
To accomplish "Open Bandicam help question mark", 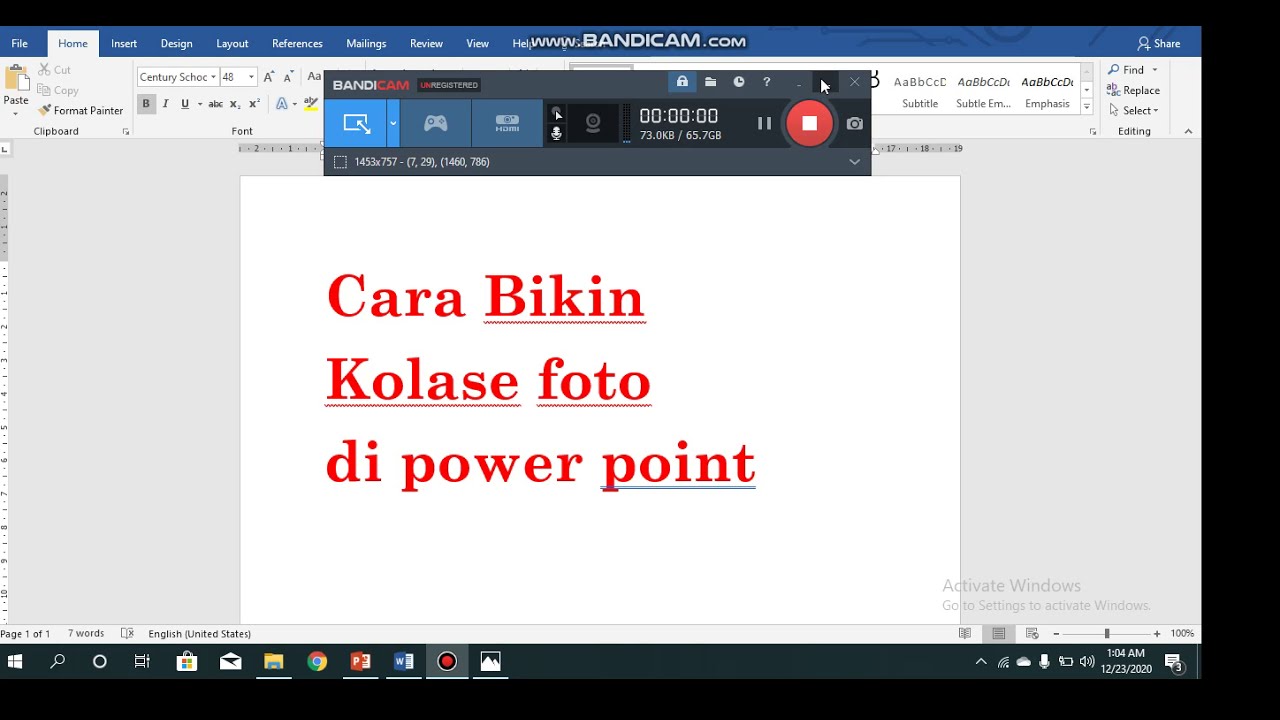I will pos(767,82).
